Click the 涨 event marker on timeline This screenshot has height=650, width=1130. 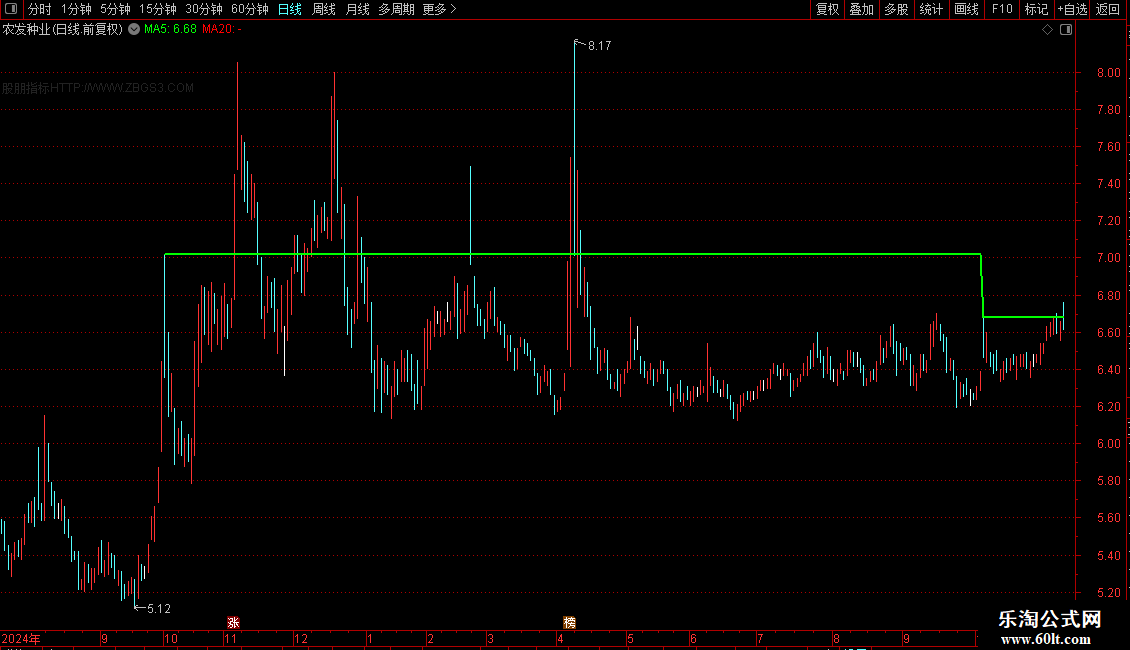(x=233, y=623)
